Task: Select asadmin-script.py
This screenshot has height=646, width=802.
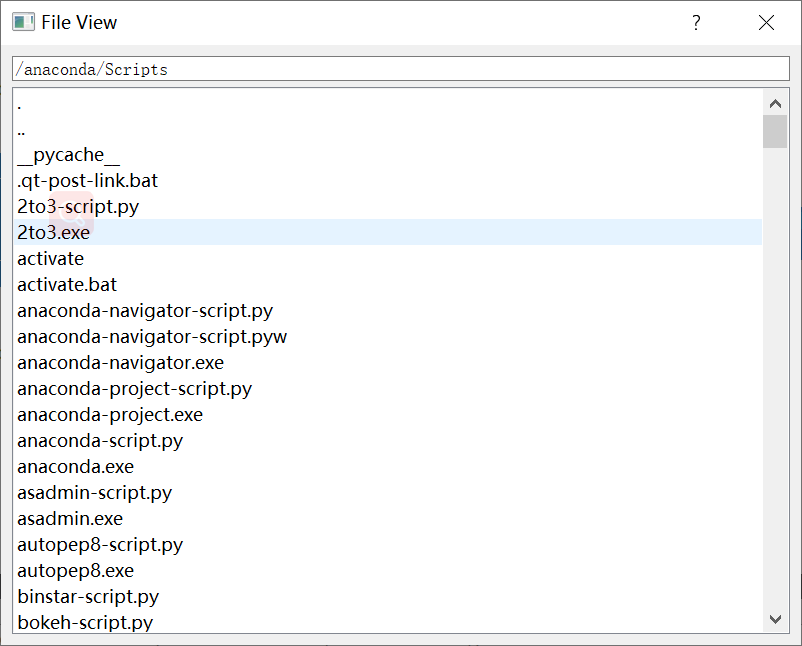Action: point(388,493)
